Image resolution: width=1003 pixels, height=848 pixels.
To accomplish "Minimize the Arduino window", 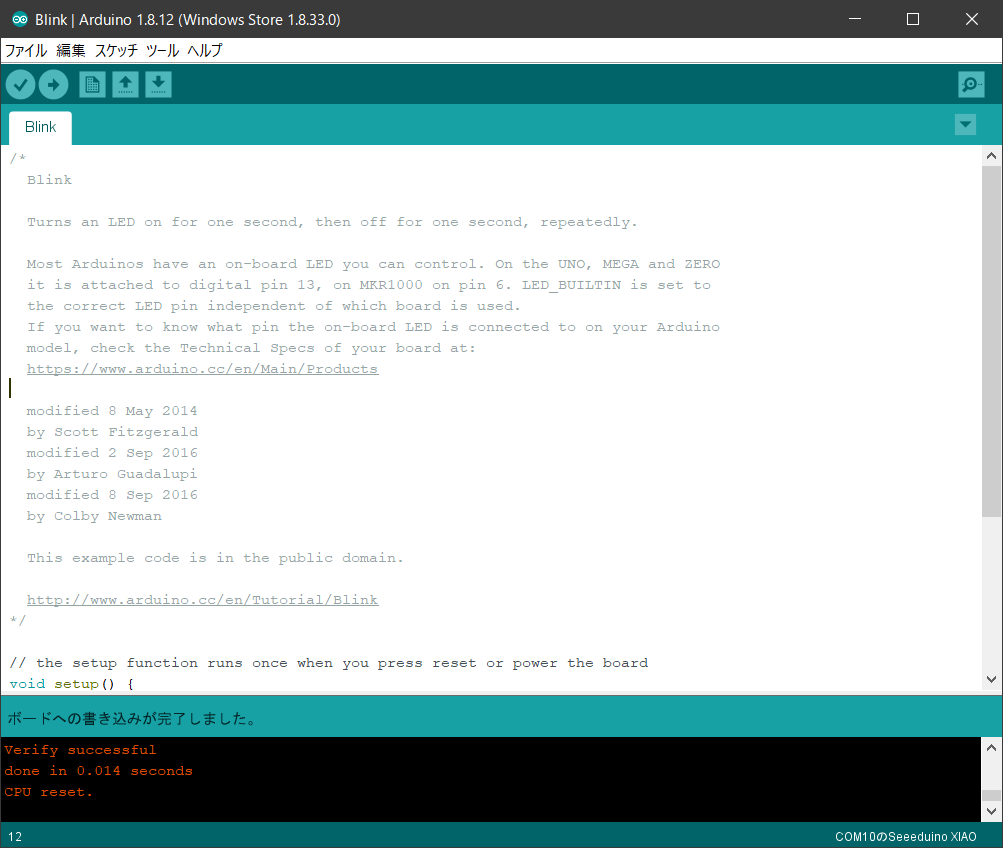I will click(x=855, y=19).
